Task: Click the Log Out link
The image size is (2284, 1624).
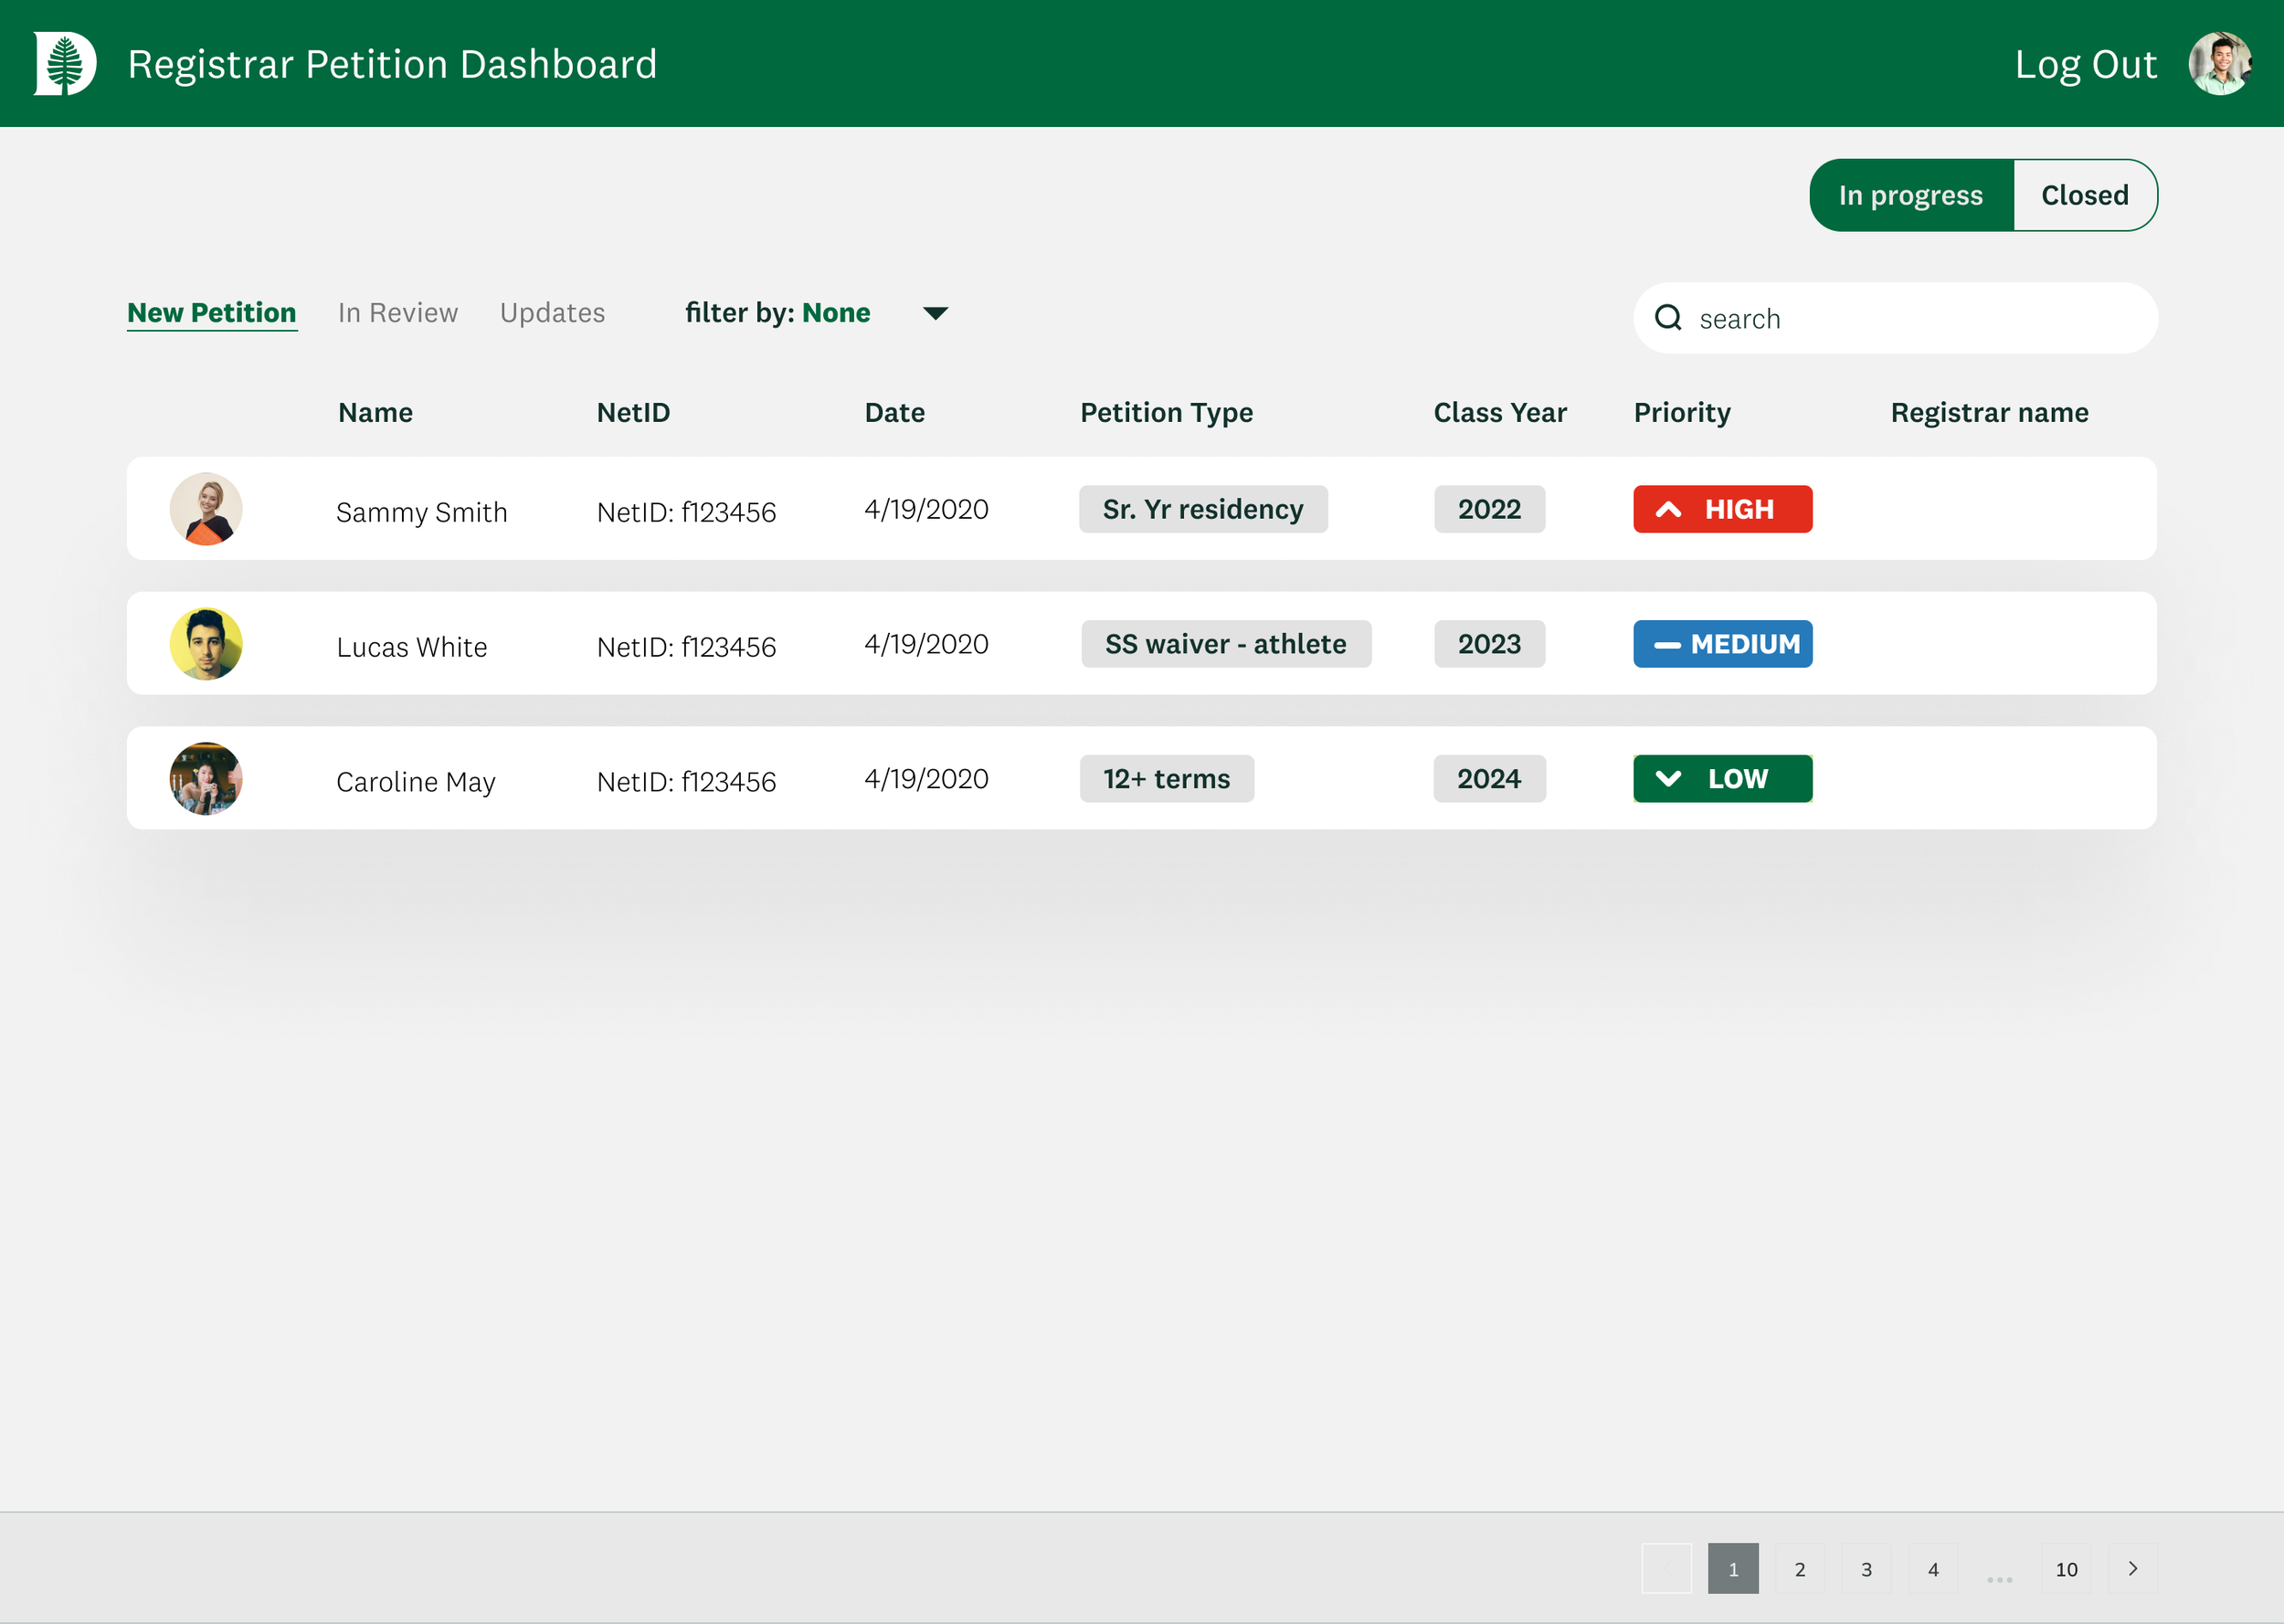Action: coord(2085,64)
